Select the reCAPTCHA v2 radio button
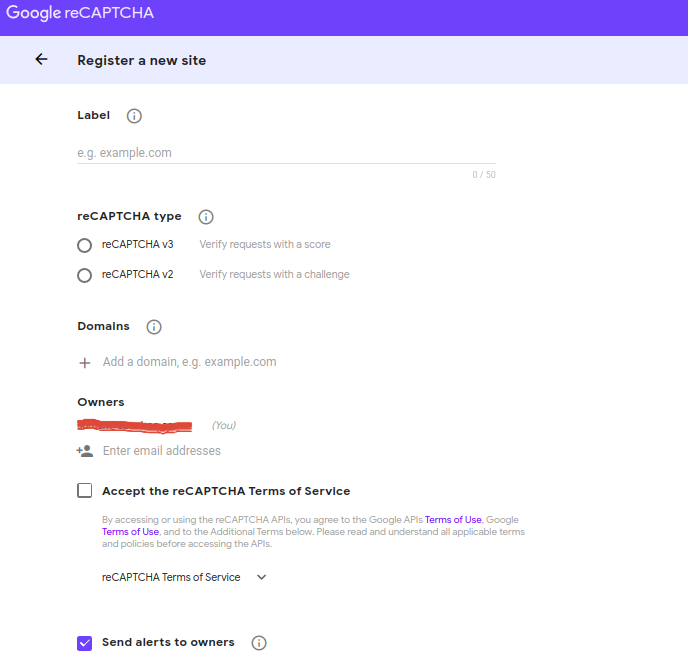The image size is (688, 656). pyautogui.click(x=85, y=275)
